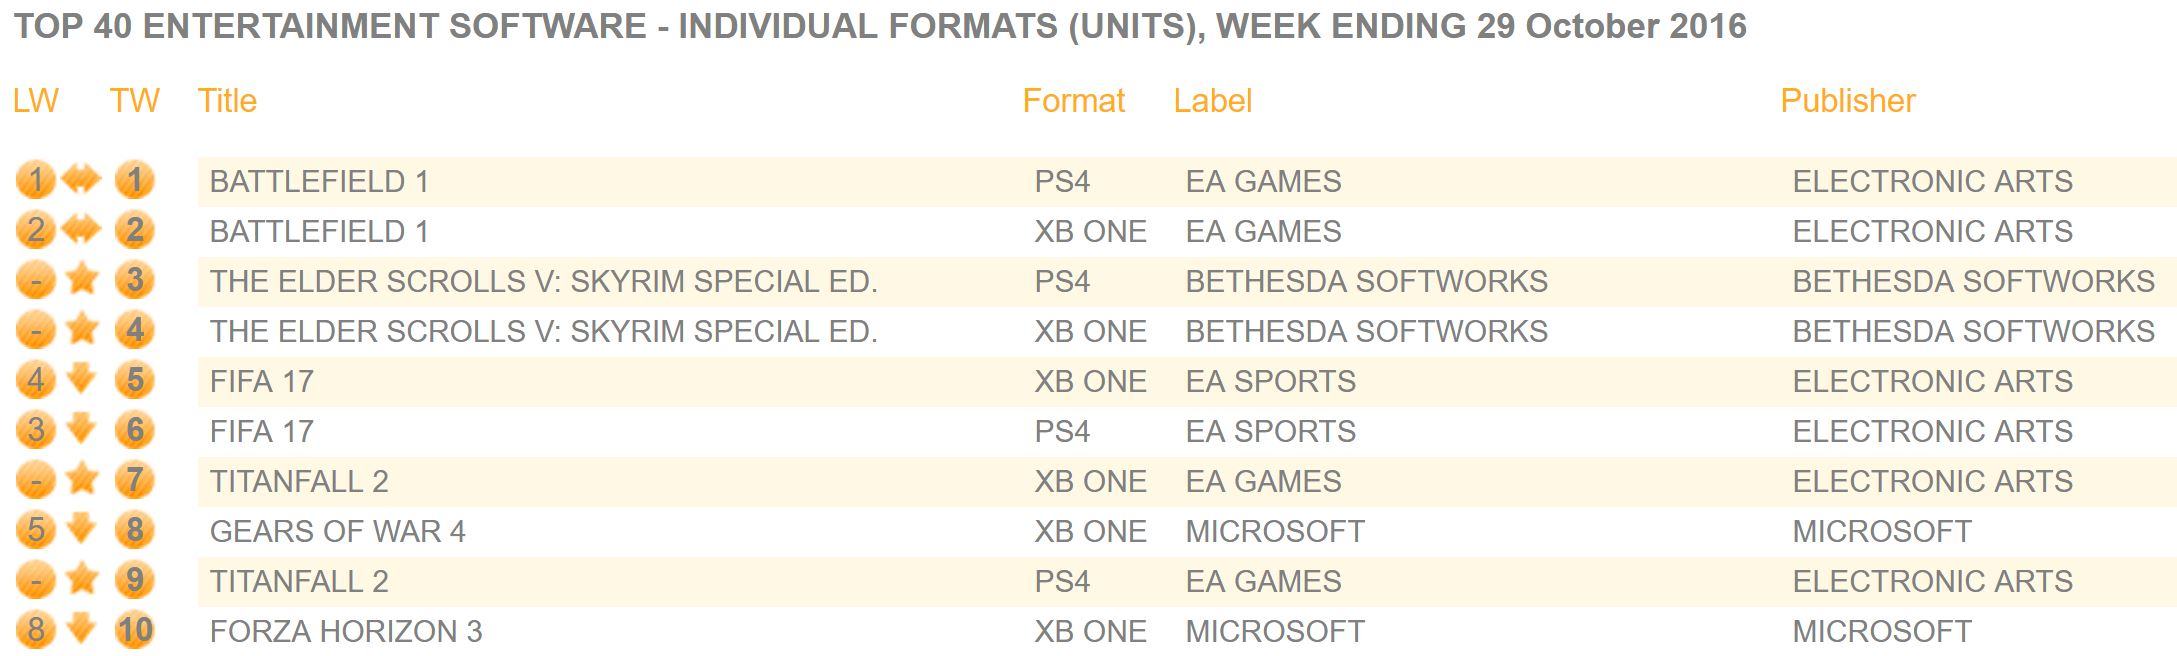Click the no-change arrows icon for Battlefield 1 XB ONE
Image resolution: width=2177 pixels, height=656 pixels.
pos(83,230)
